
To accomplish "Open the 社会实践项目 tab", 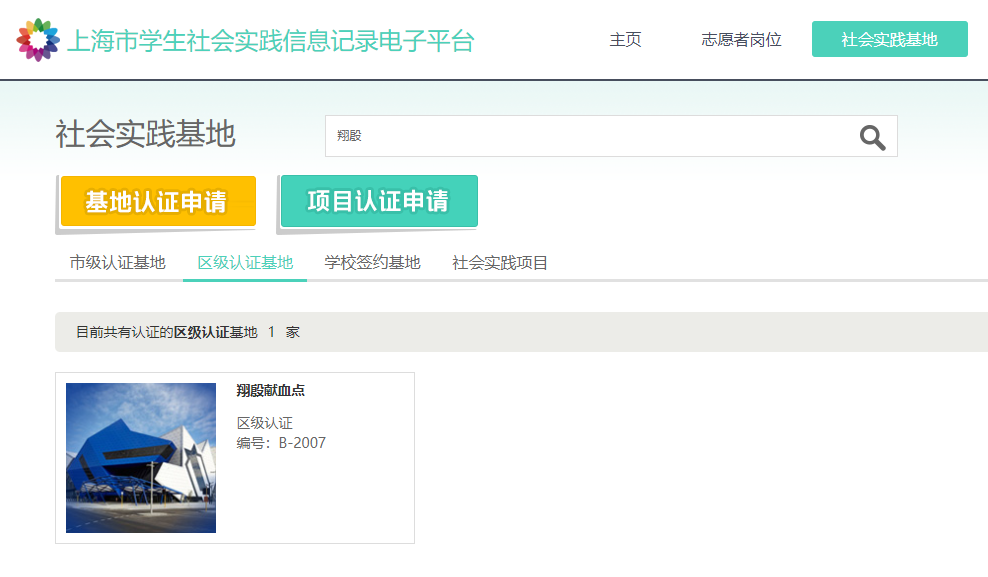I will click(x=500, y=263).
